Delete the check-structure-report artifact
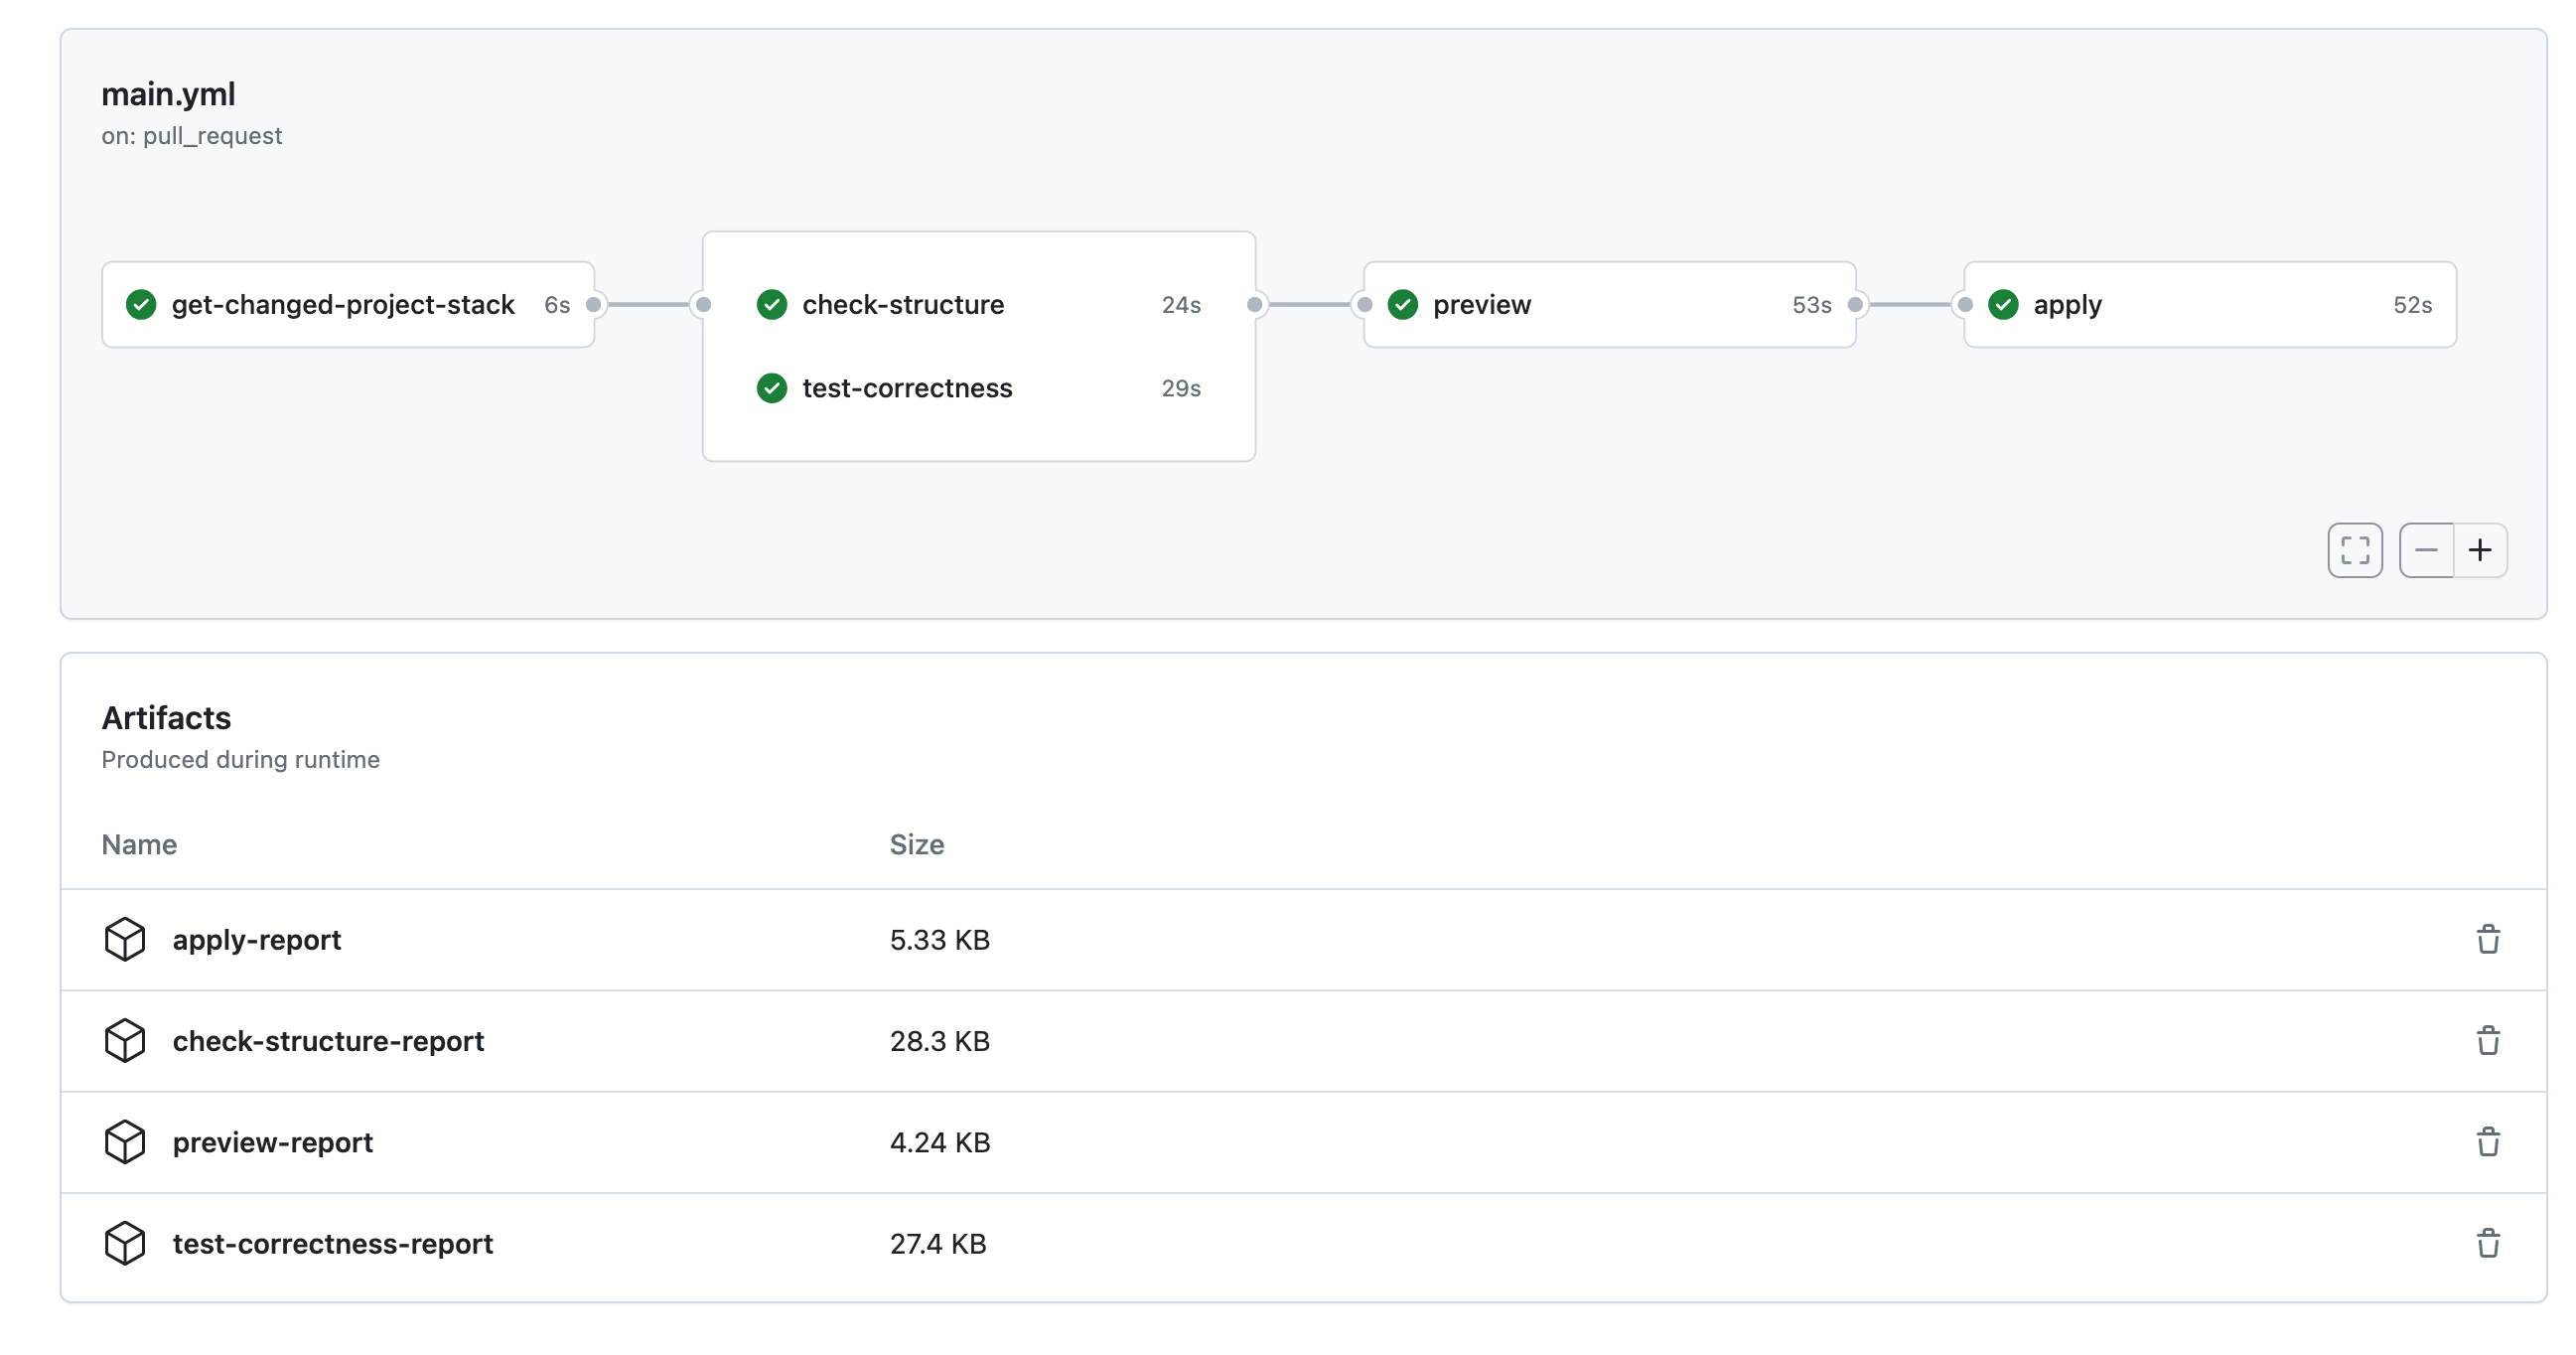 coord(2487,1040)
